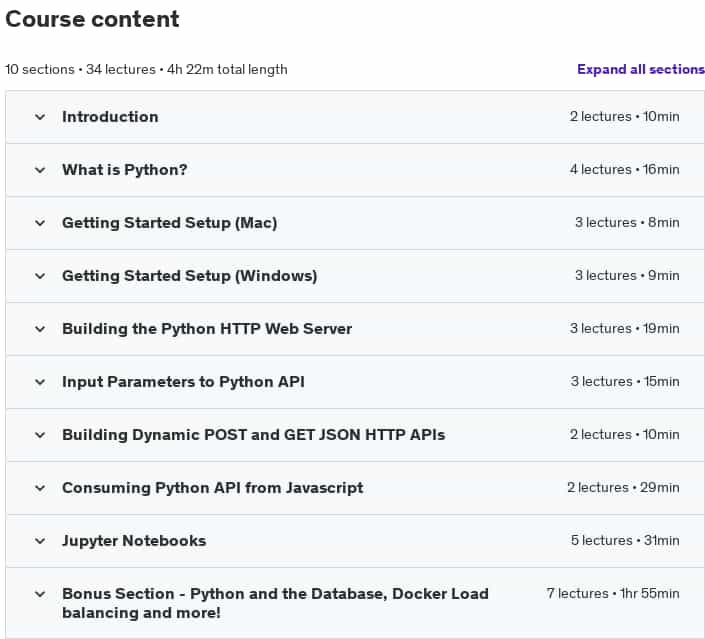Expand Input Parameters to Python API chevron
Viewport: 705px width, 639px height.
(40, 382)
